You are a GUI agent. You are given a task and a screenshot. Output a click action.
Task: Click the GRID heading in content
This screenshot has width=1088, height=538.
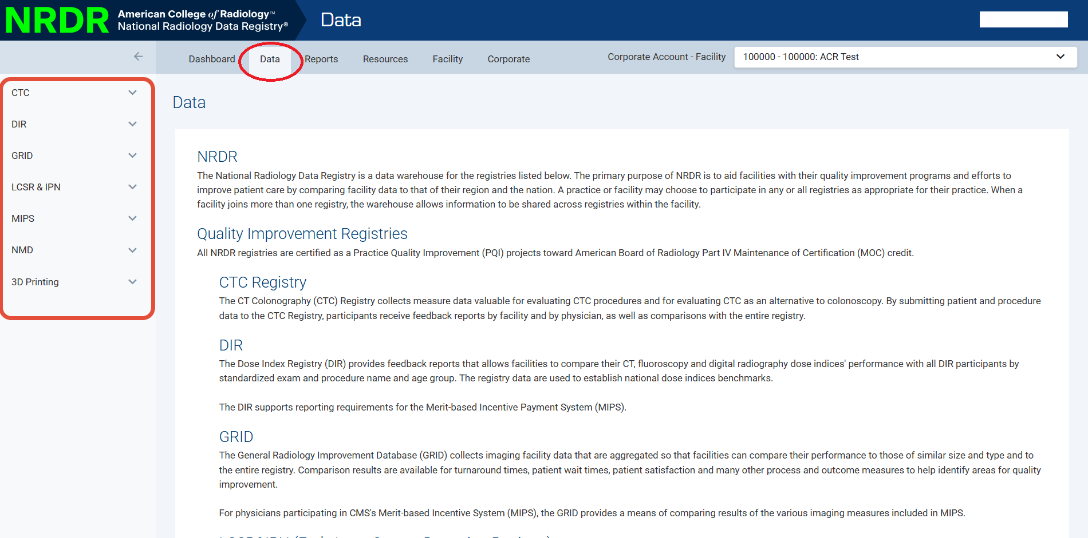point(236,437)
